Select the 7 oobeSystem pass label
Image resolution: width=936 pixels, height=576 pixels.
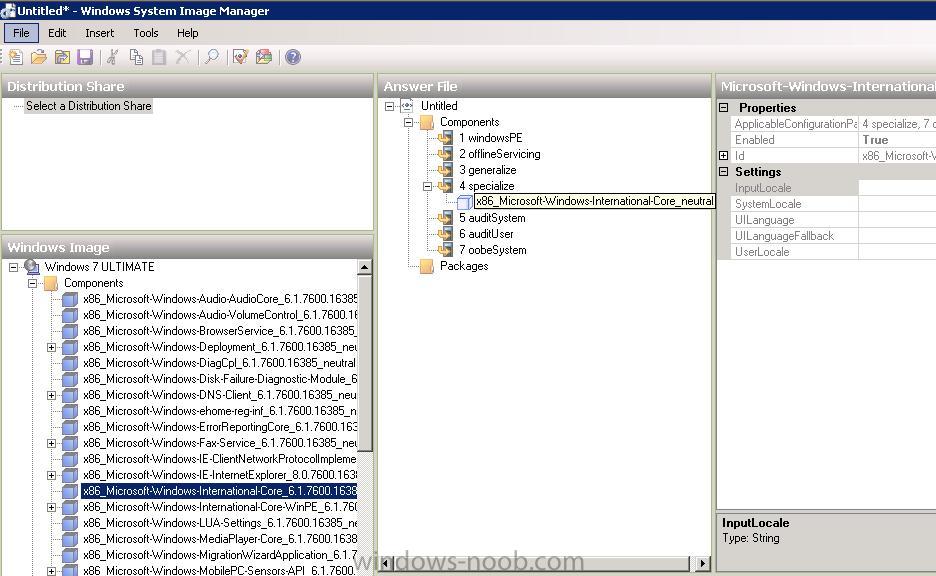[x=492, y=250]
